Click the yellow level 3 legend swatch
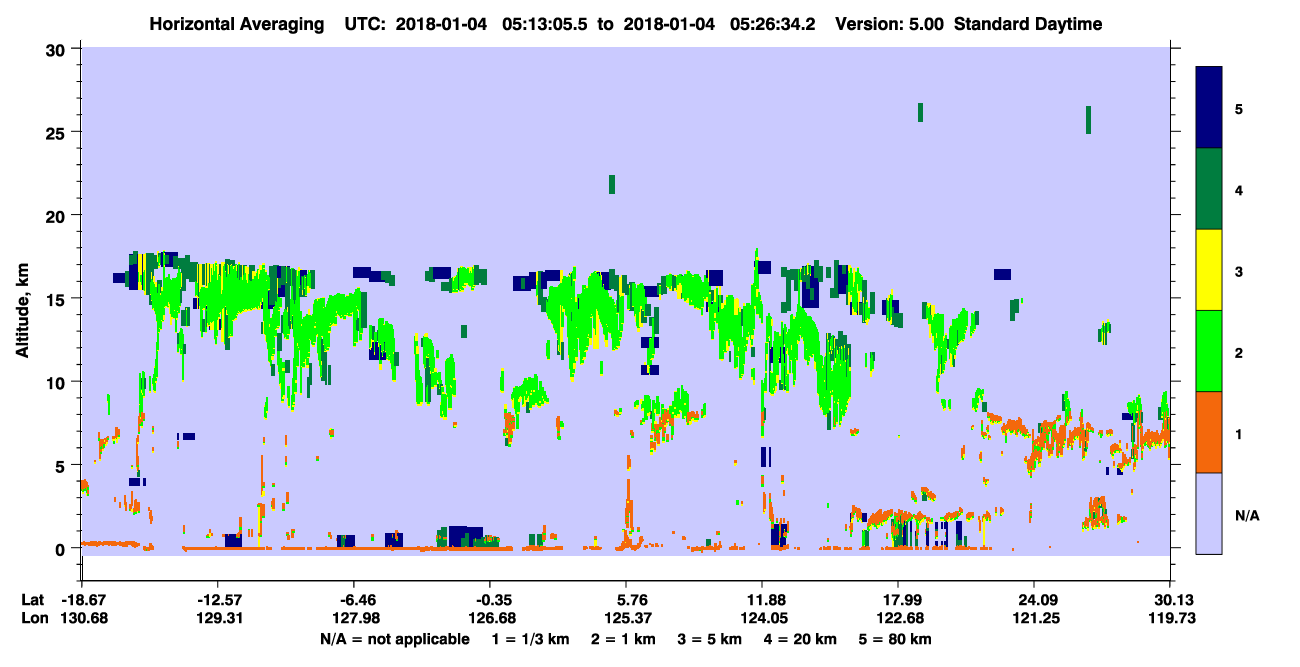The width and height of the screenshot is (1300, 667). (1209, 270)
